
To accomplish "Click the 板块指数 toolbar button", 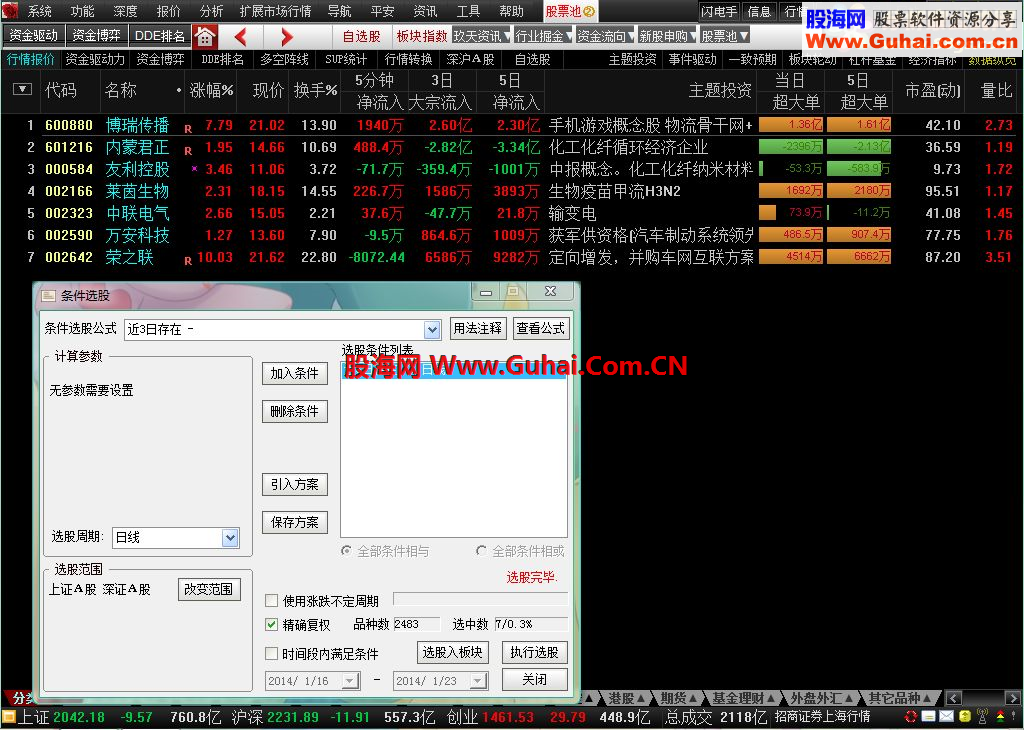I will point(422,37).
